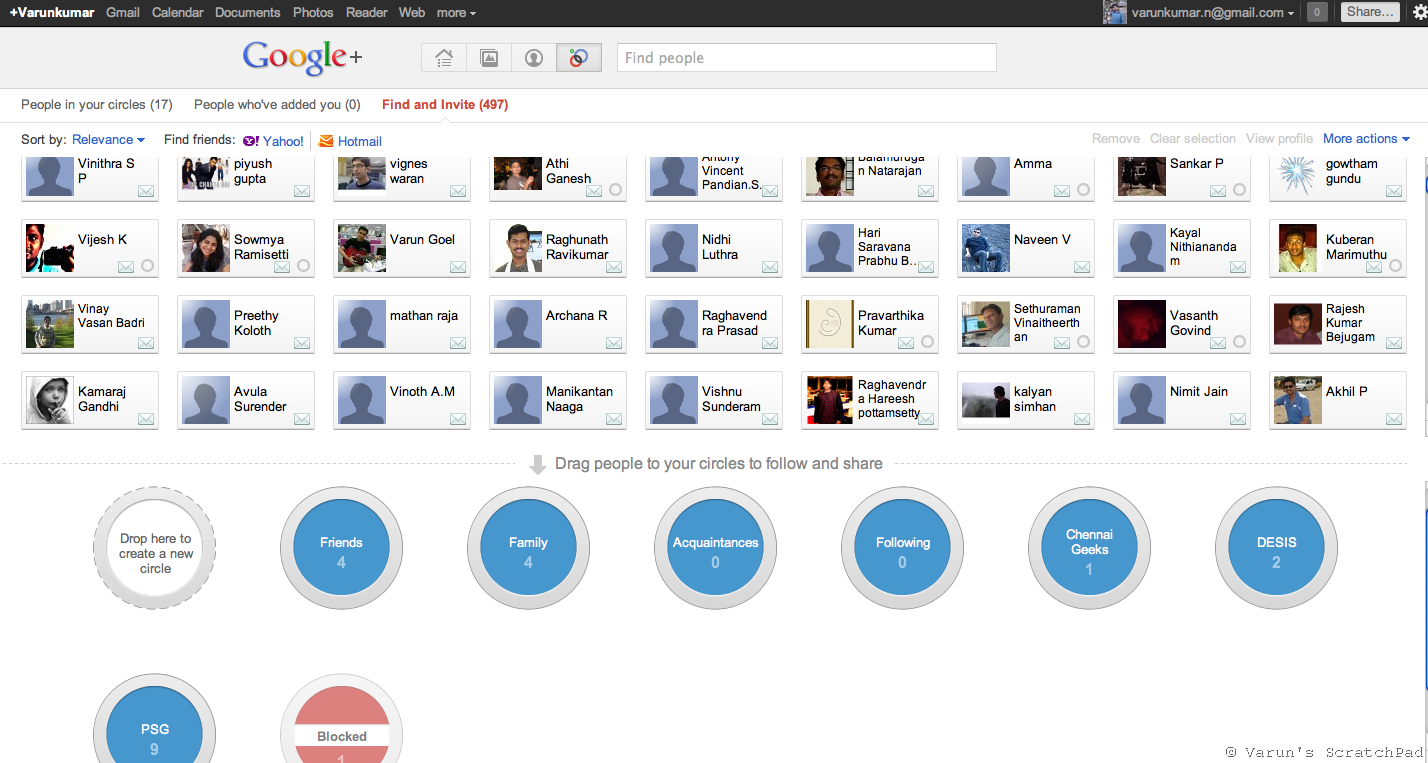Click envelope icon on Vijesh K card

pyautogui.click(x=126, y=267)
